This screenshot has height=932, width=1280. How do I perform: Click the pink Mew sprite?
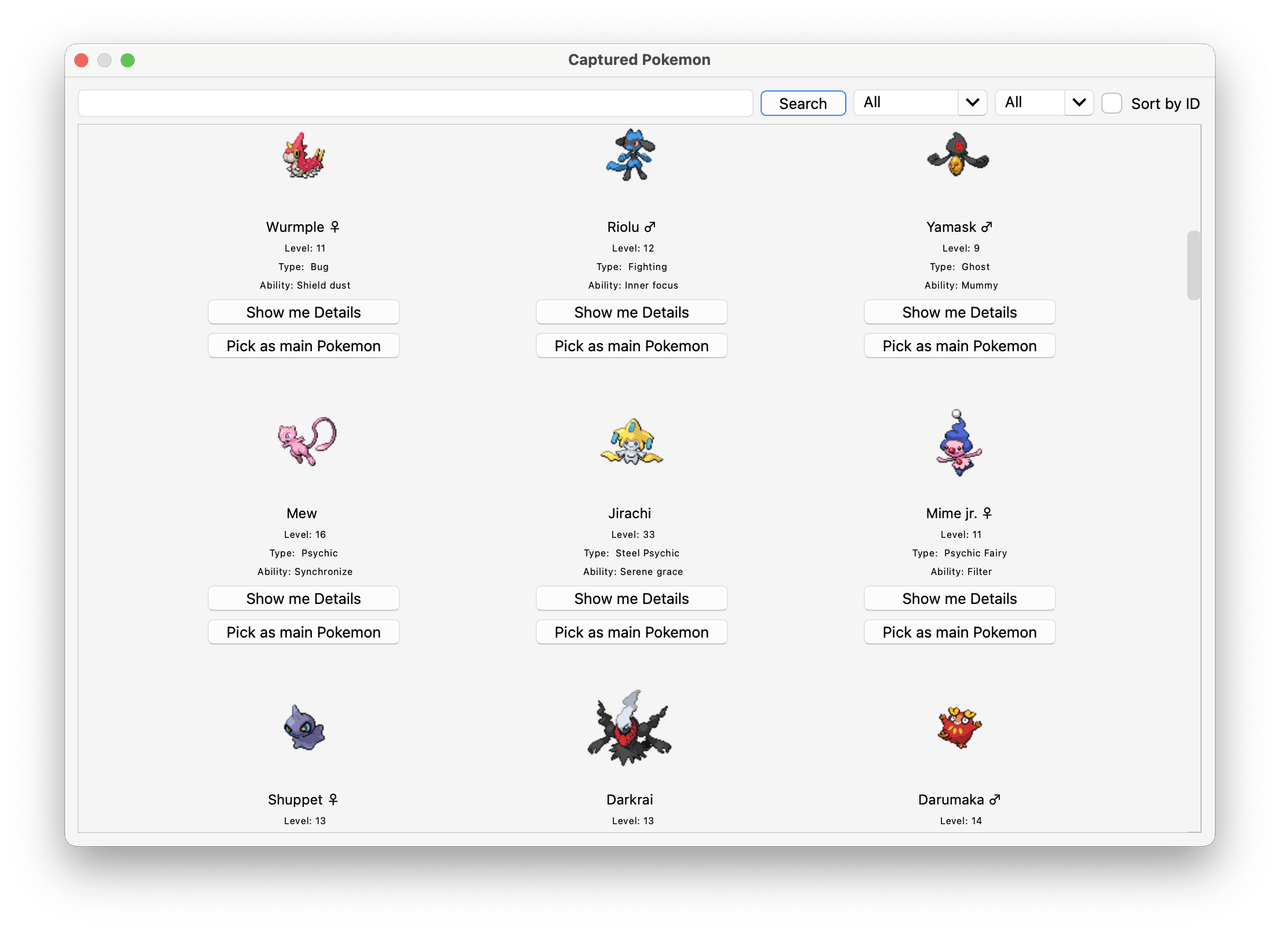pos(306,441)
